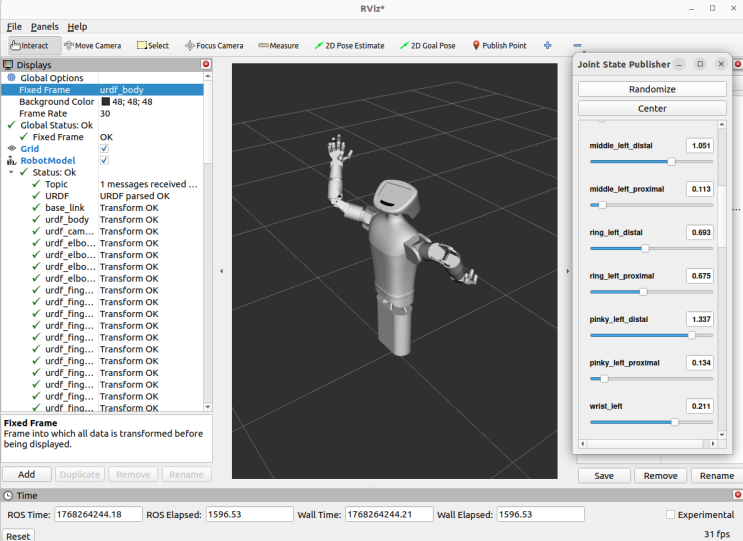Image resolution: width=743 pixels, height=541 pixels.
Task: Choose the Select tool
Action: click(153, 45)
